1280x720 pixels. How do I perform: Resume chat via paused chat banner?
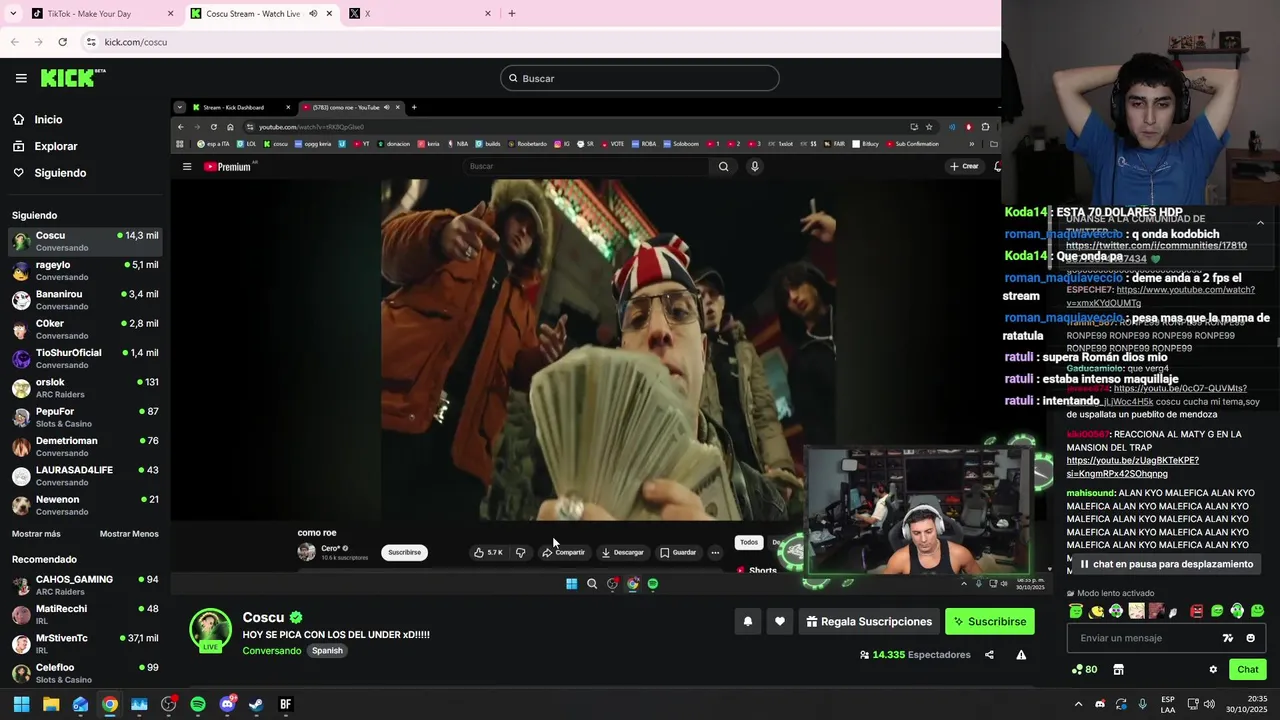(x=1166, y=564)
